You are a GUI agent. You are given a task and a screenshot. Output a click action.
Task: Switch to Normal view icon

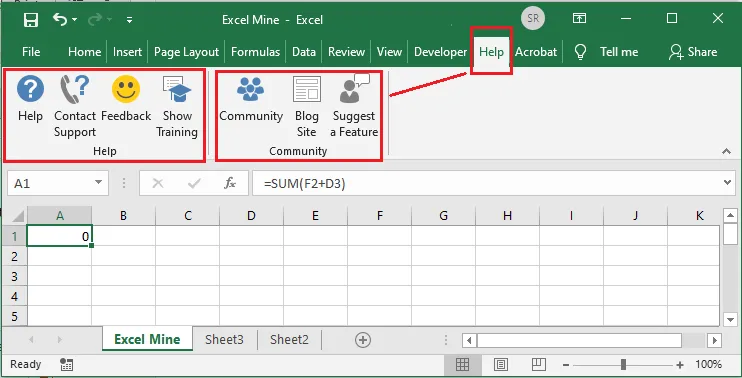pos(462,364)
